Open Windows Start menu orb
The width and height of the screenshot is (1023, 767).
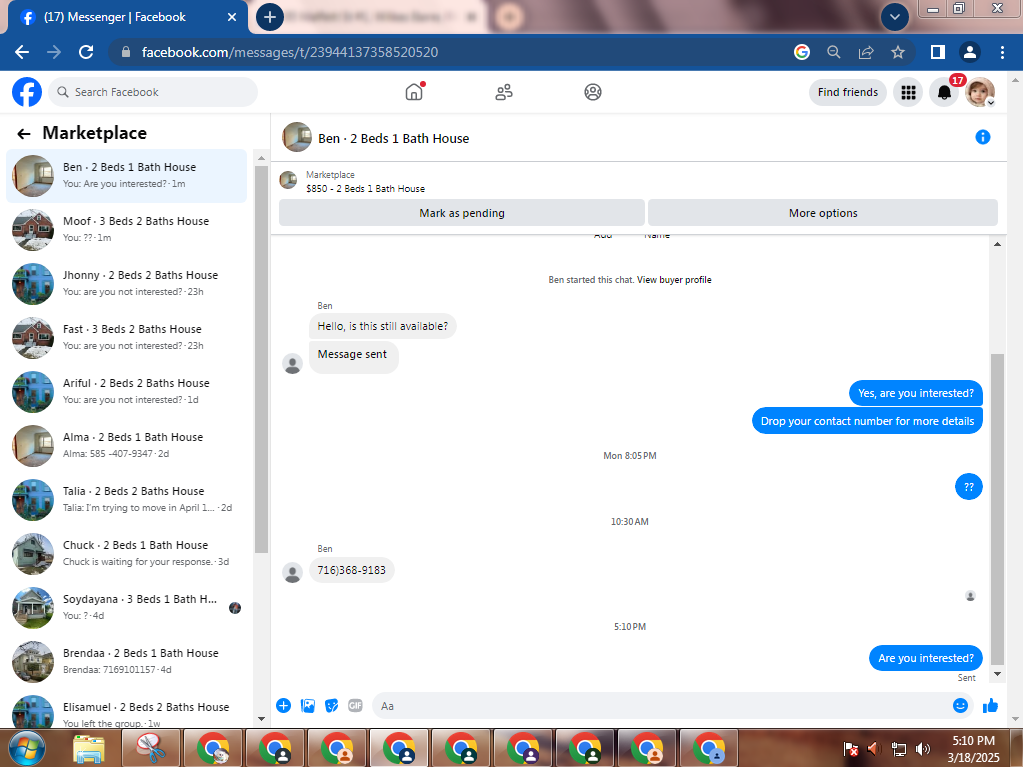(26, 748)
